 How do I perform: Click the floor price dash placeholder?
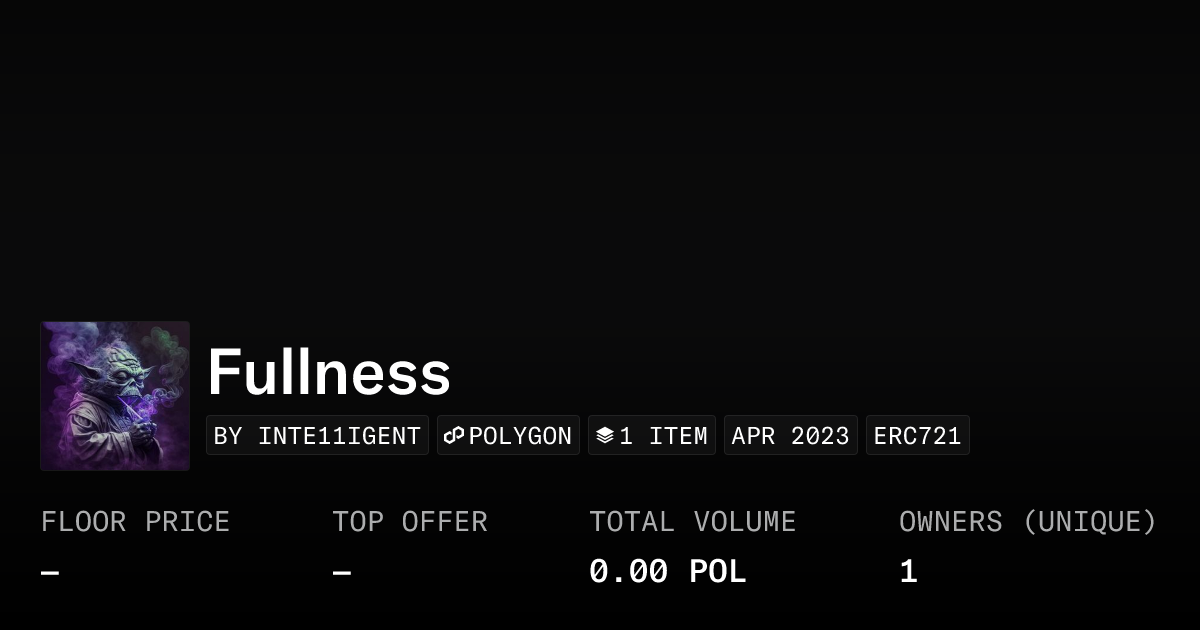tap(48, 571)
